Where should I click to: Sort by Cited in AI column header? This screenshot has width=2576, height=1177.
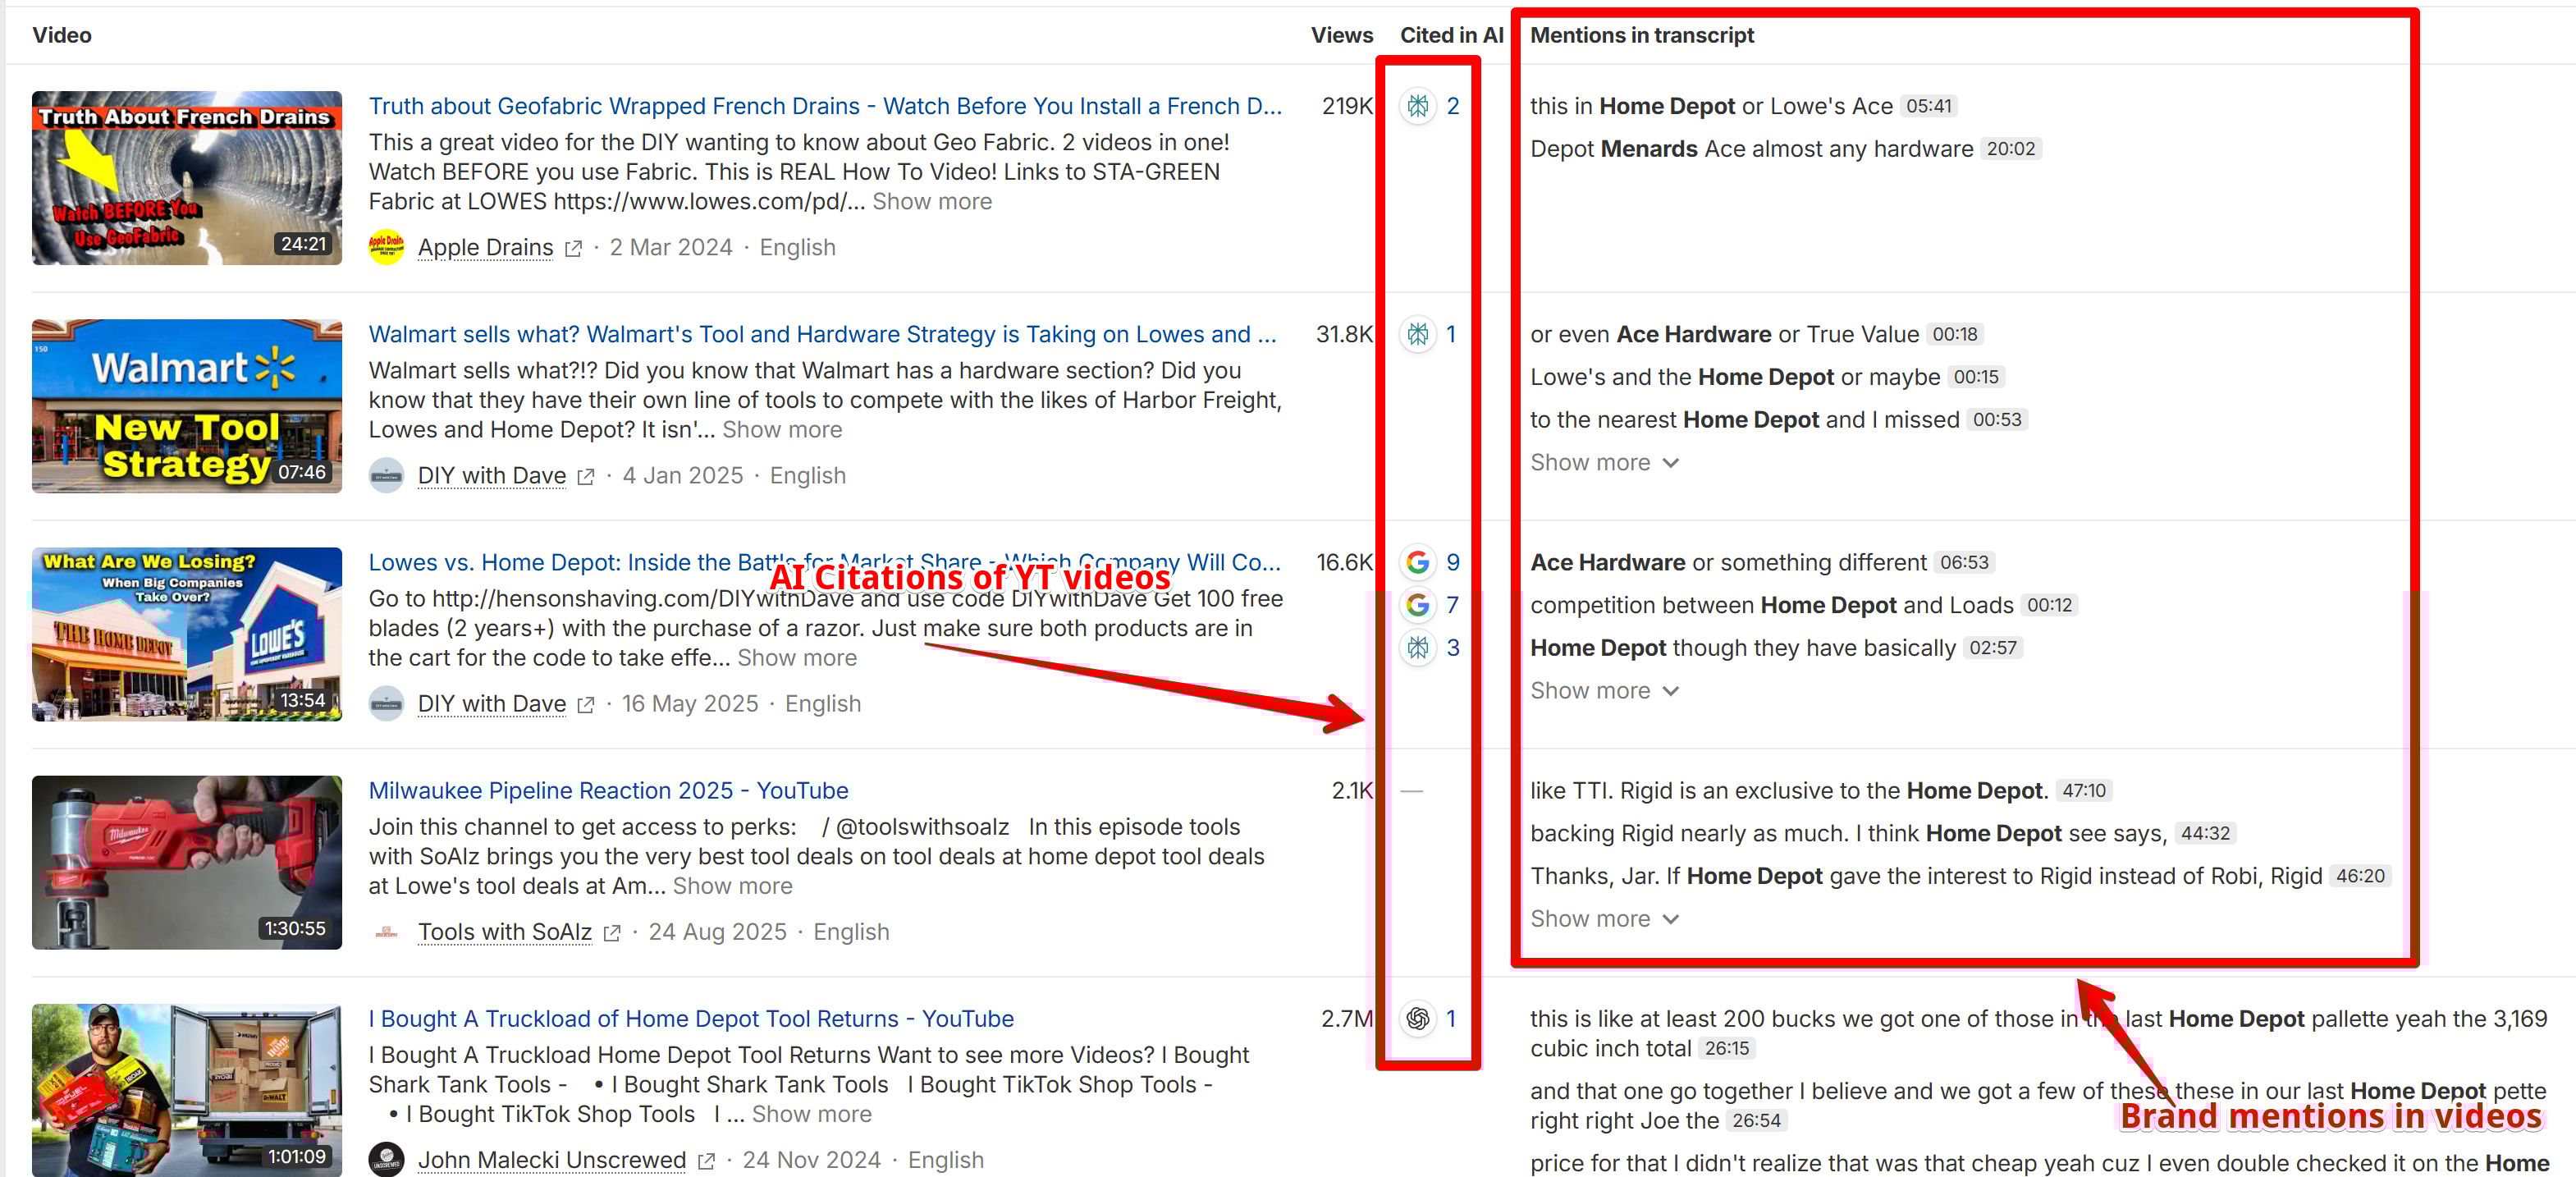click(x=1450, y=35)
